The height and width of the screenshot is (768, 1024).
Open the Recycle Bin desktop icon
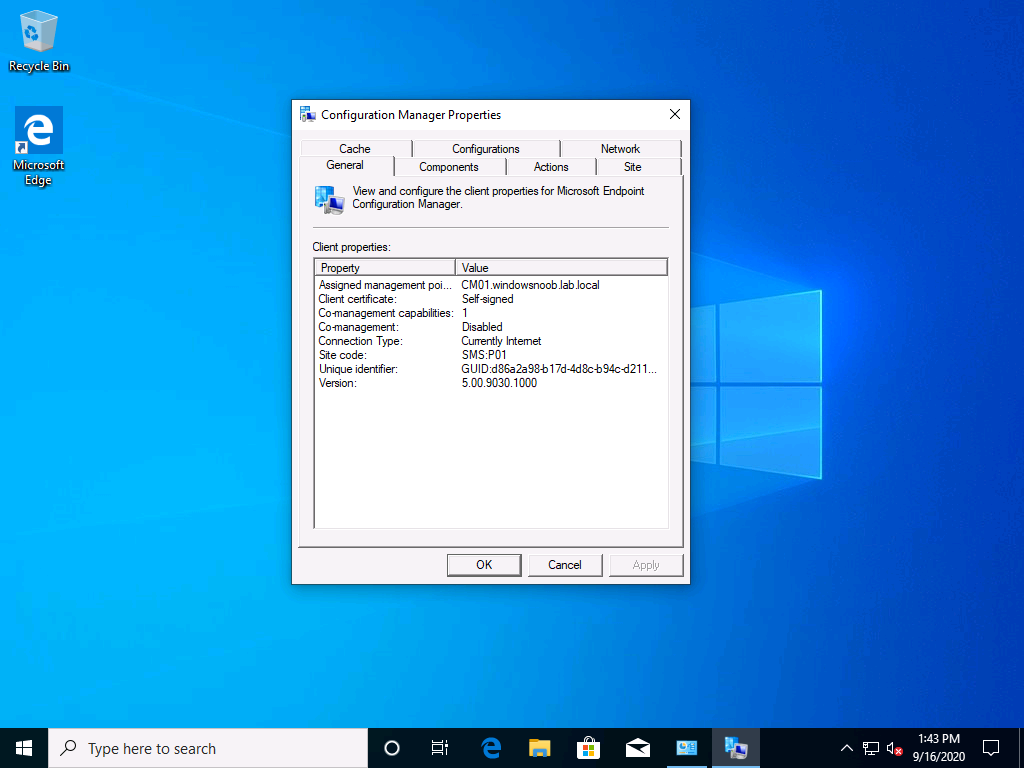click(x=39, y=40)
